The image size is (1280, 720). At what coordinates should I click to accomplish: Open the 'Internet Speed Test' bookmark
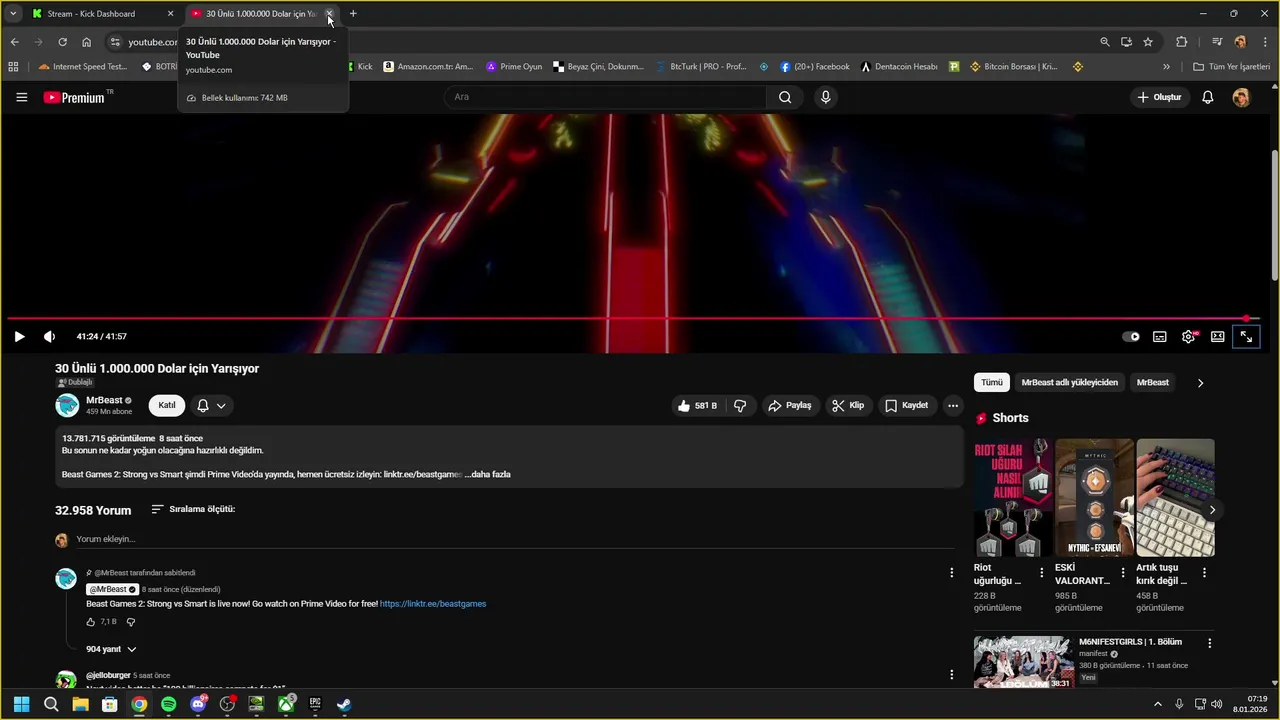(x=83, y=67)
